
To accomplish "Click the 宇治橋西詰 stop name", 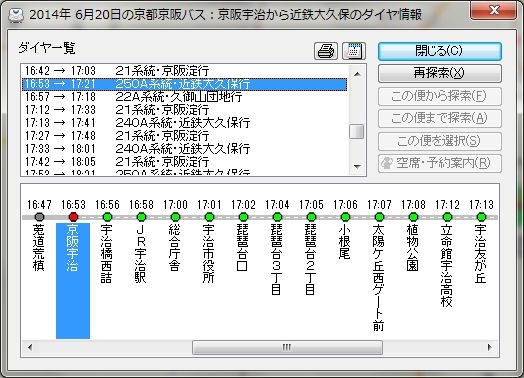I will tap(107, 254).
